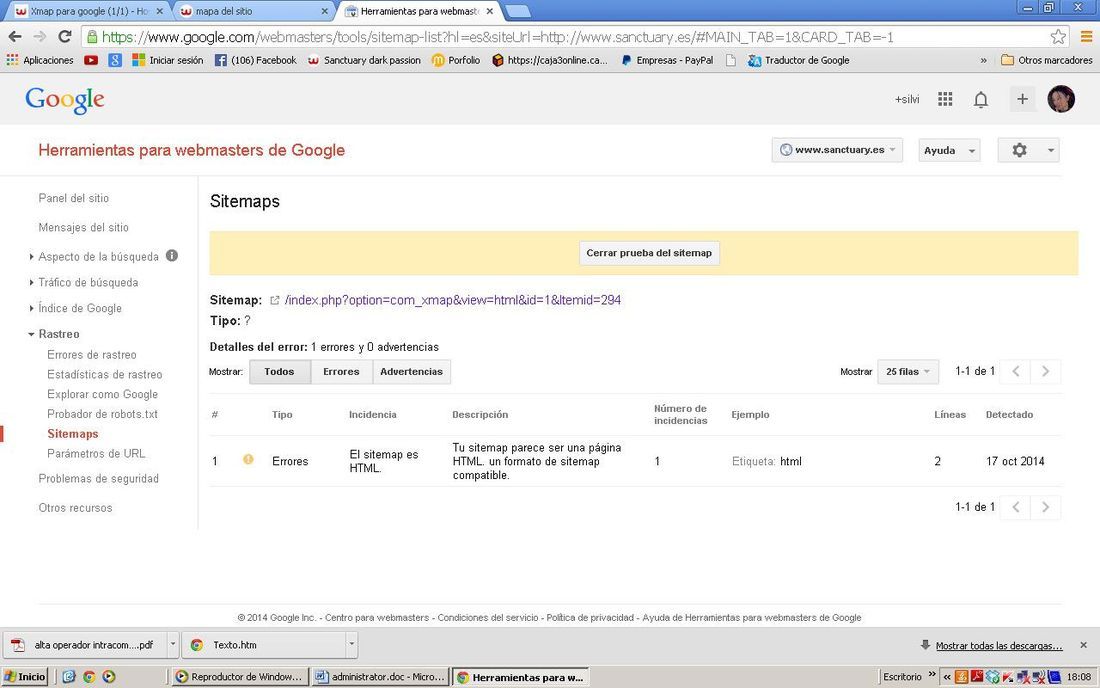This screenshot has width=1100, height=688.
Task: Click bottom pagination previous arrow
Action: tap(1016, 507)
